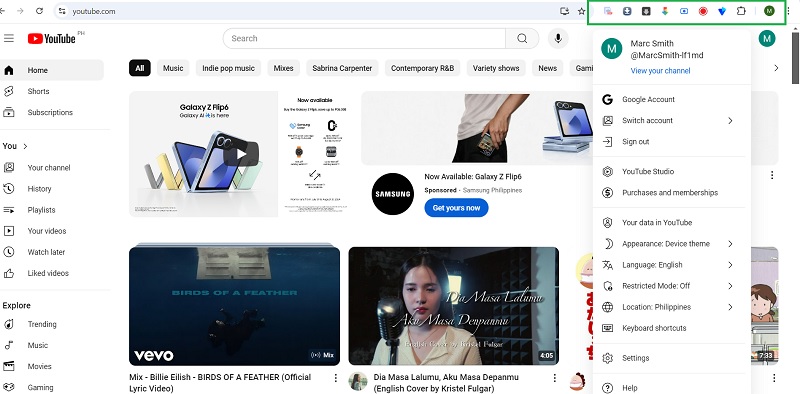Screen dimensions: 800x394
Task: Open Gaming in Explore section
Action: 52,387
